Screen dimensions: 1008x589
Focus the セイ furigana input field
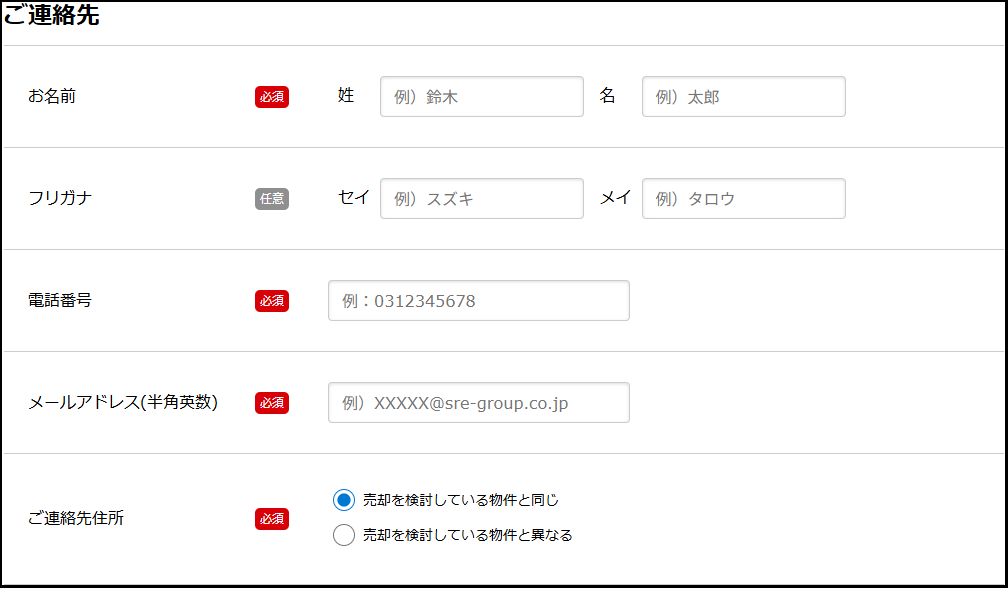[481, 199]
